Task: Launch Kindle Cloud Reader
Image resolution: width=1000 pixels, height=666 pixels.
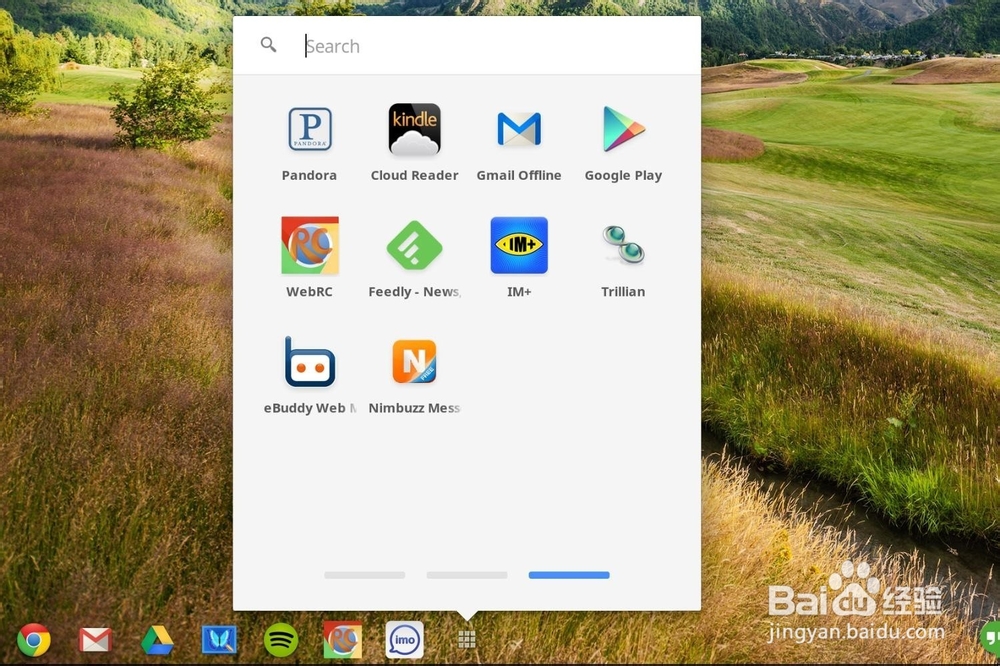Action: tap(415, 130)
